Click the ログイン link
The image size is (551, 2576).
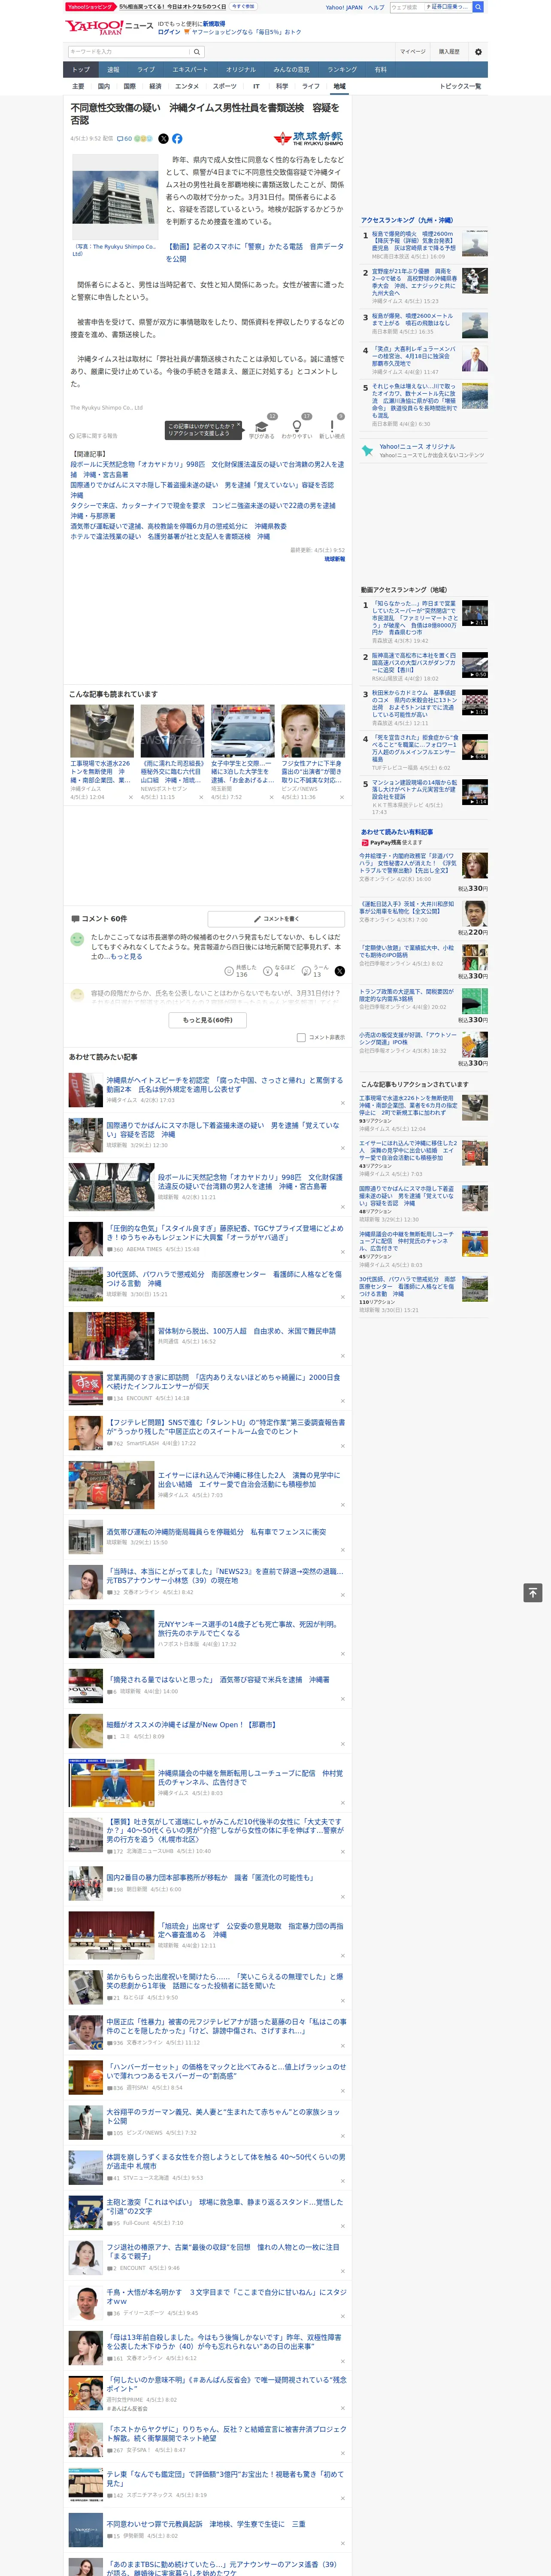pyautogui.click(x=169, y=32)
